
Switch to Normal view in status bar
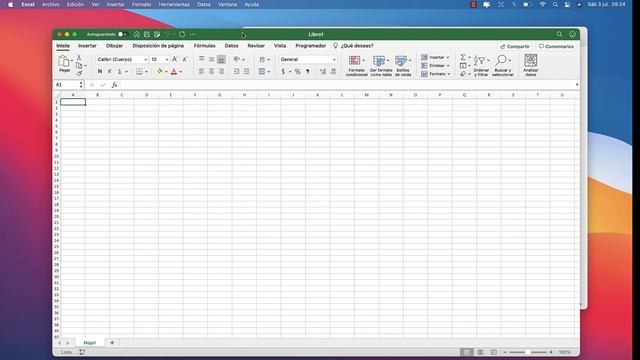click(467, 352)
